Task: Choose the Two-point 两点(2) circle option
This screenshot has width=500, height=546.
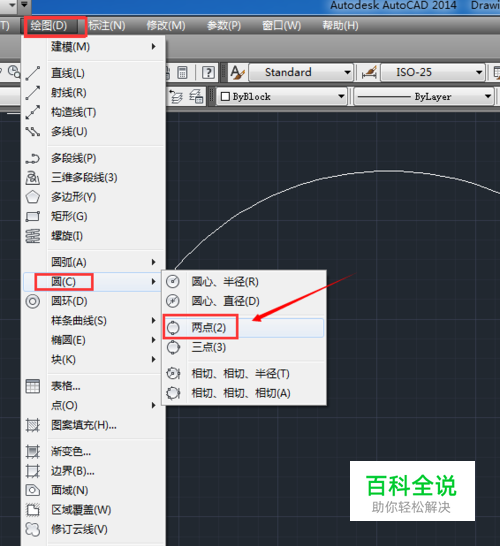Action: (x=244, y=327)
